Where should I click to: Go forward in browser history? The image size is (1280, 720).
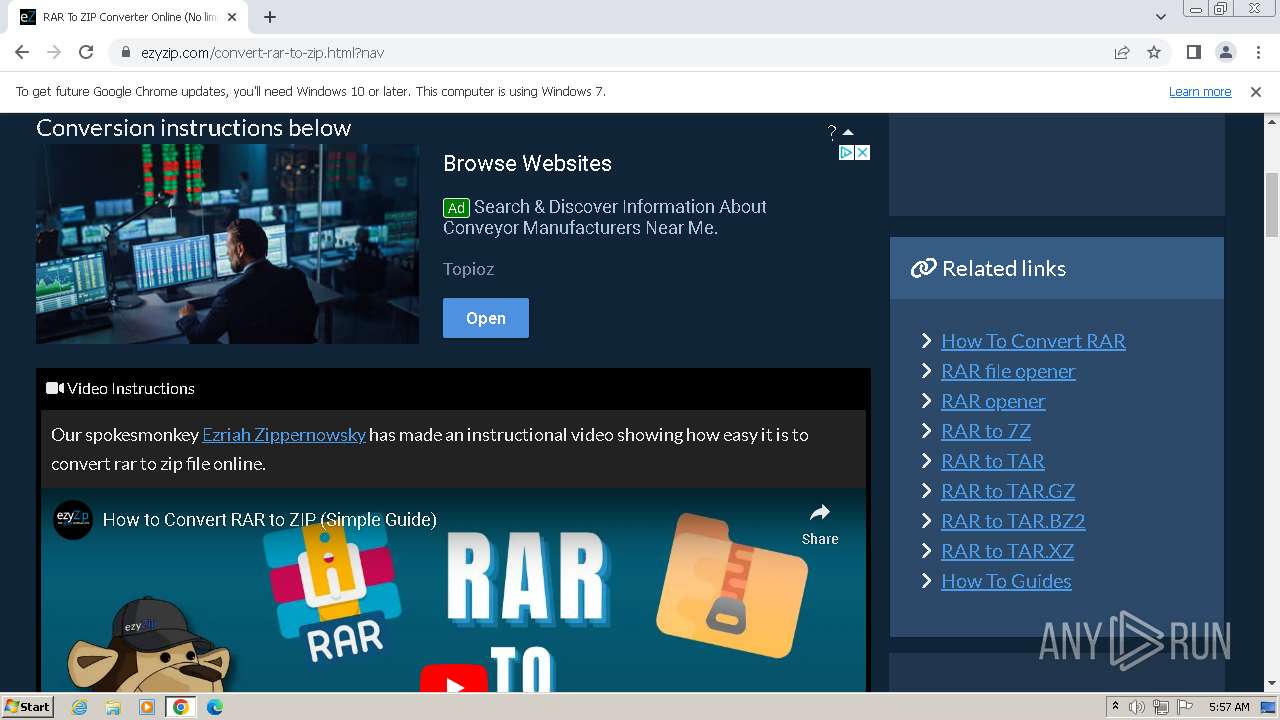pos(54,52)
